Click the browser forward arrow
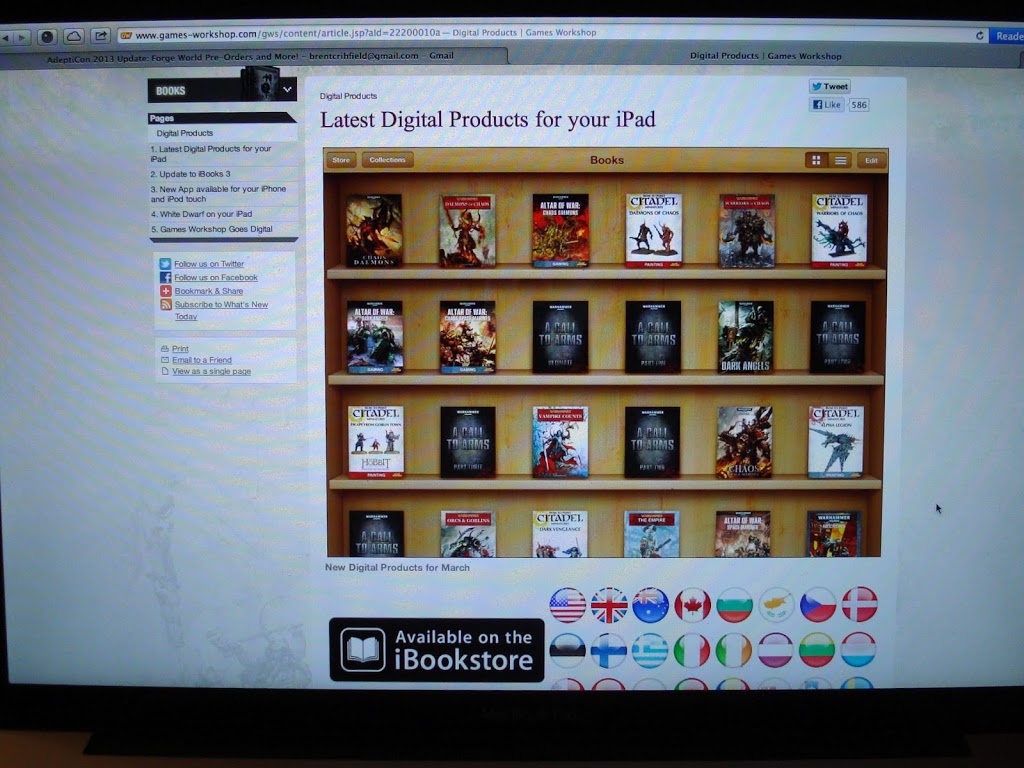 [21, 37]
